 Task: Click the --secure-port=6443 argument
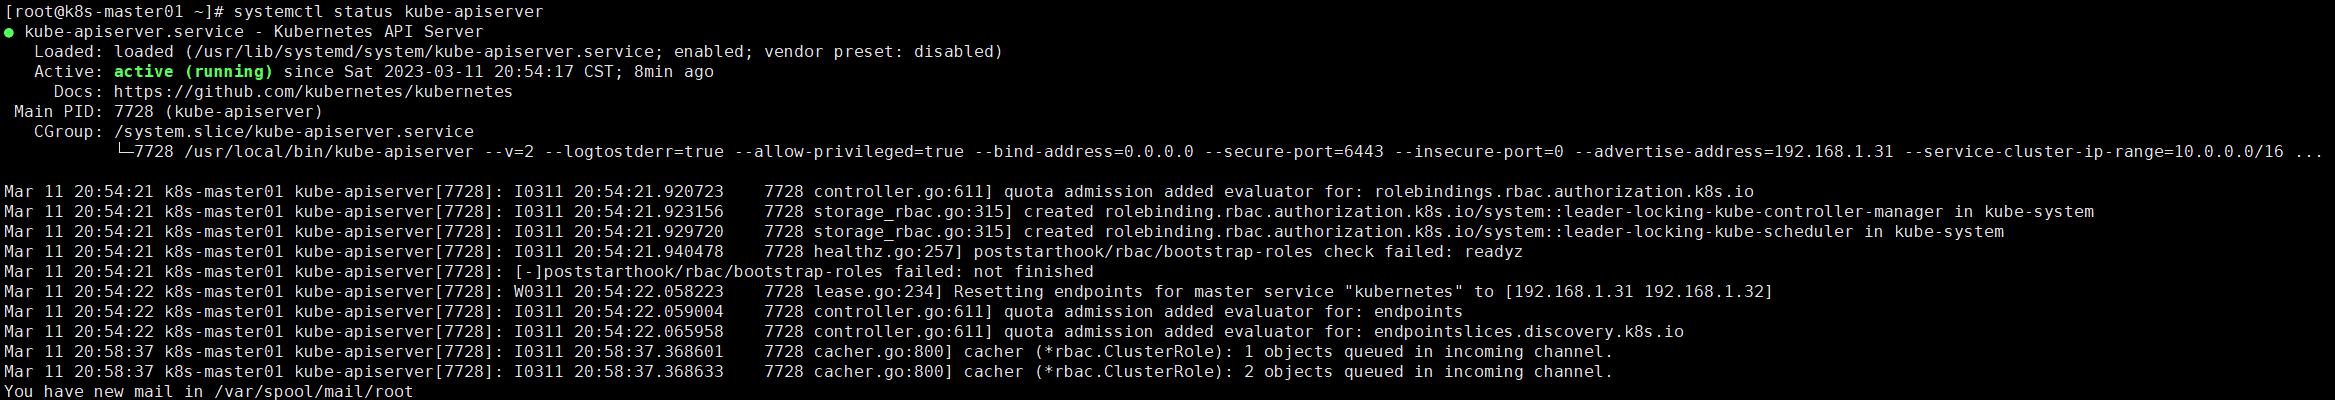pyautogui.click(x=1294, y=152)
